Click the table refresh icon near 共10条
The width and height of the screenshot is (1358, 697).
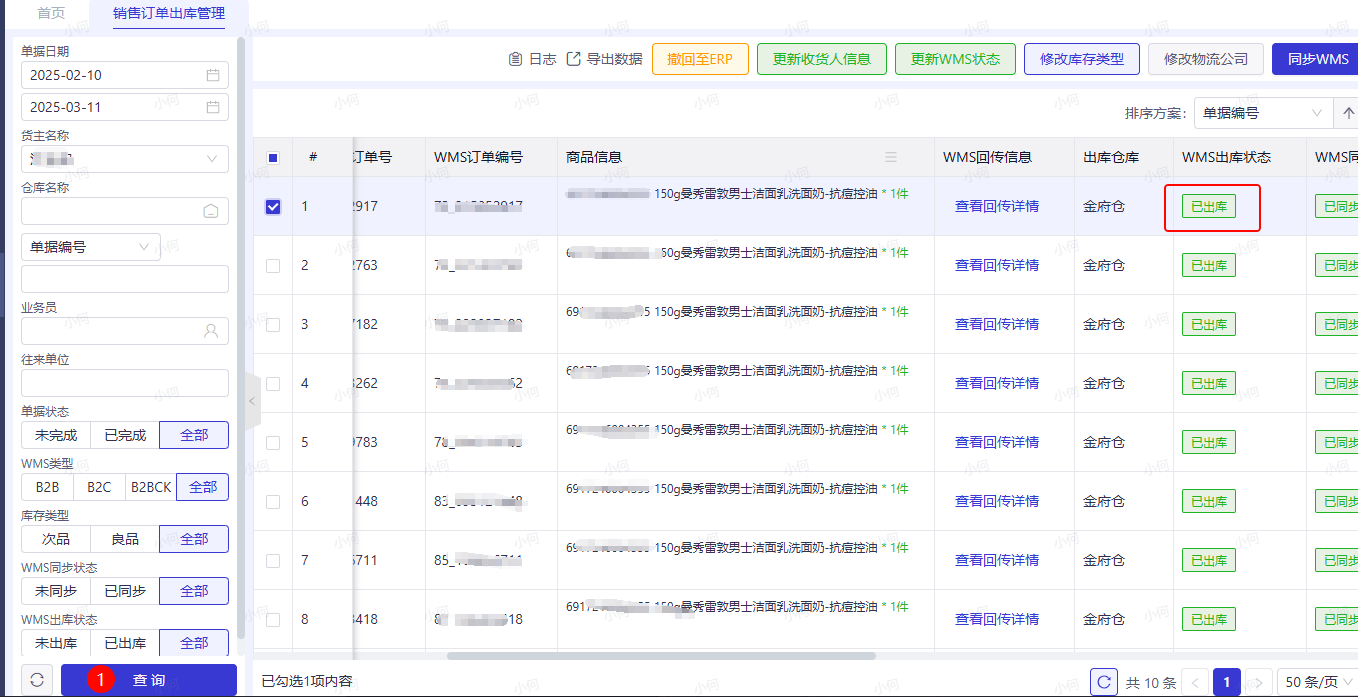pyautogui.click(x=1104, y=682)
